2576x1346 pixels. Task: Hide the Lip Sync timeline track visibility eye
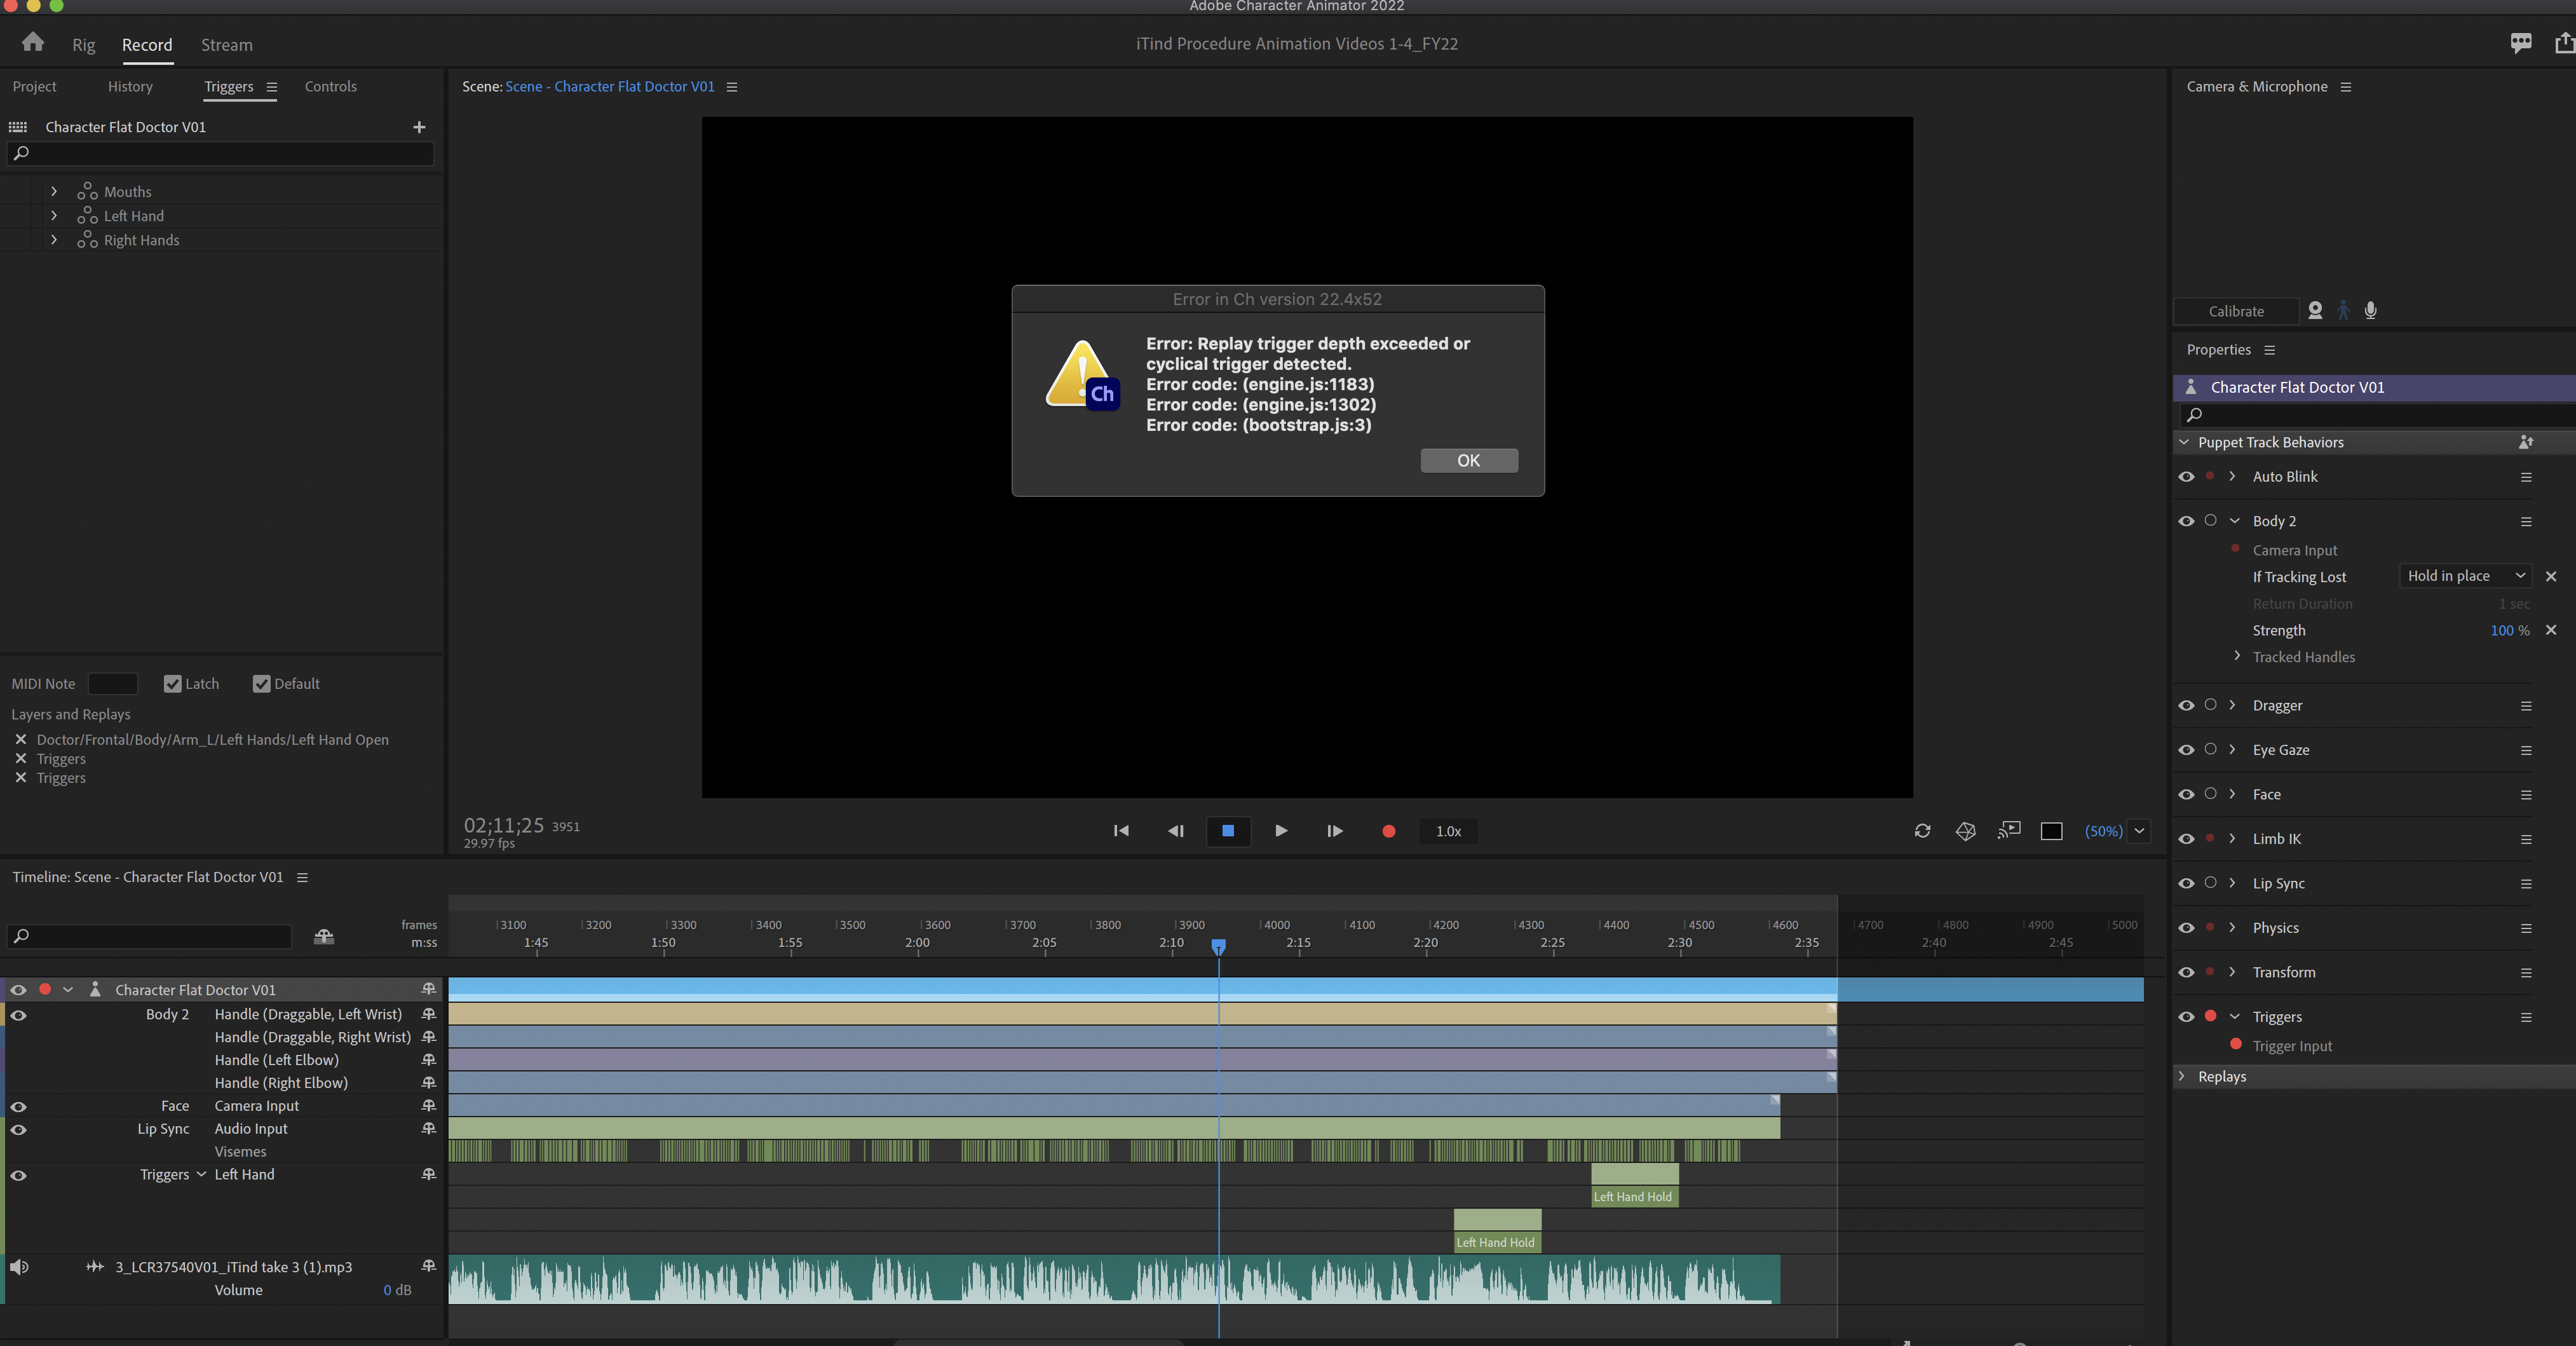tap(18, 1129)
